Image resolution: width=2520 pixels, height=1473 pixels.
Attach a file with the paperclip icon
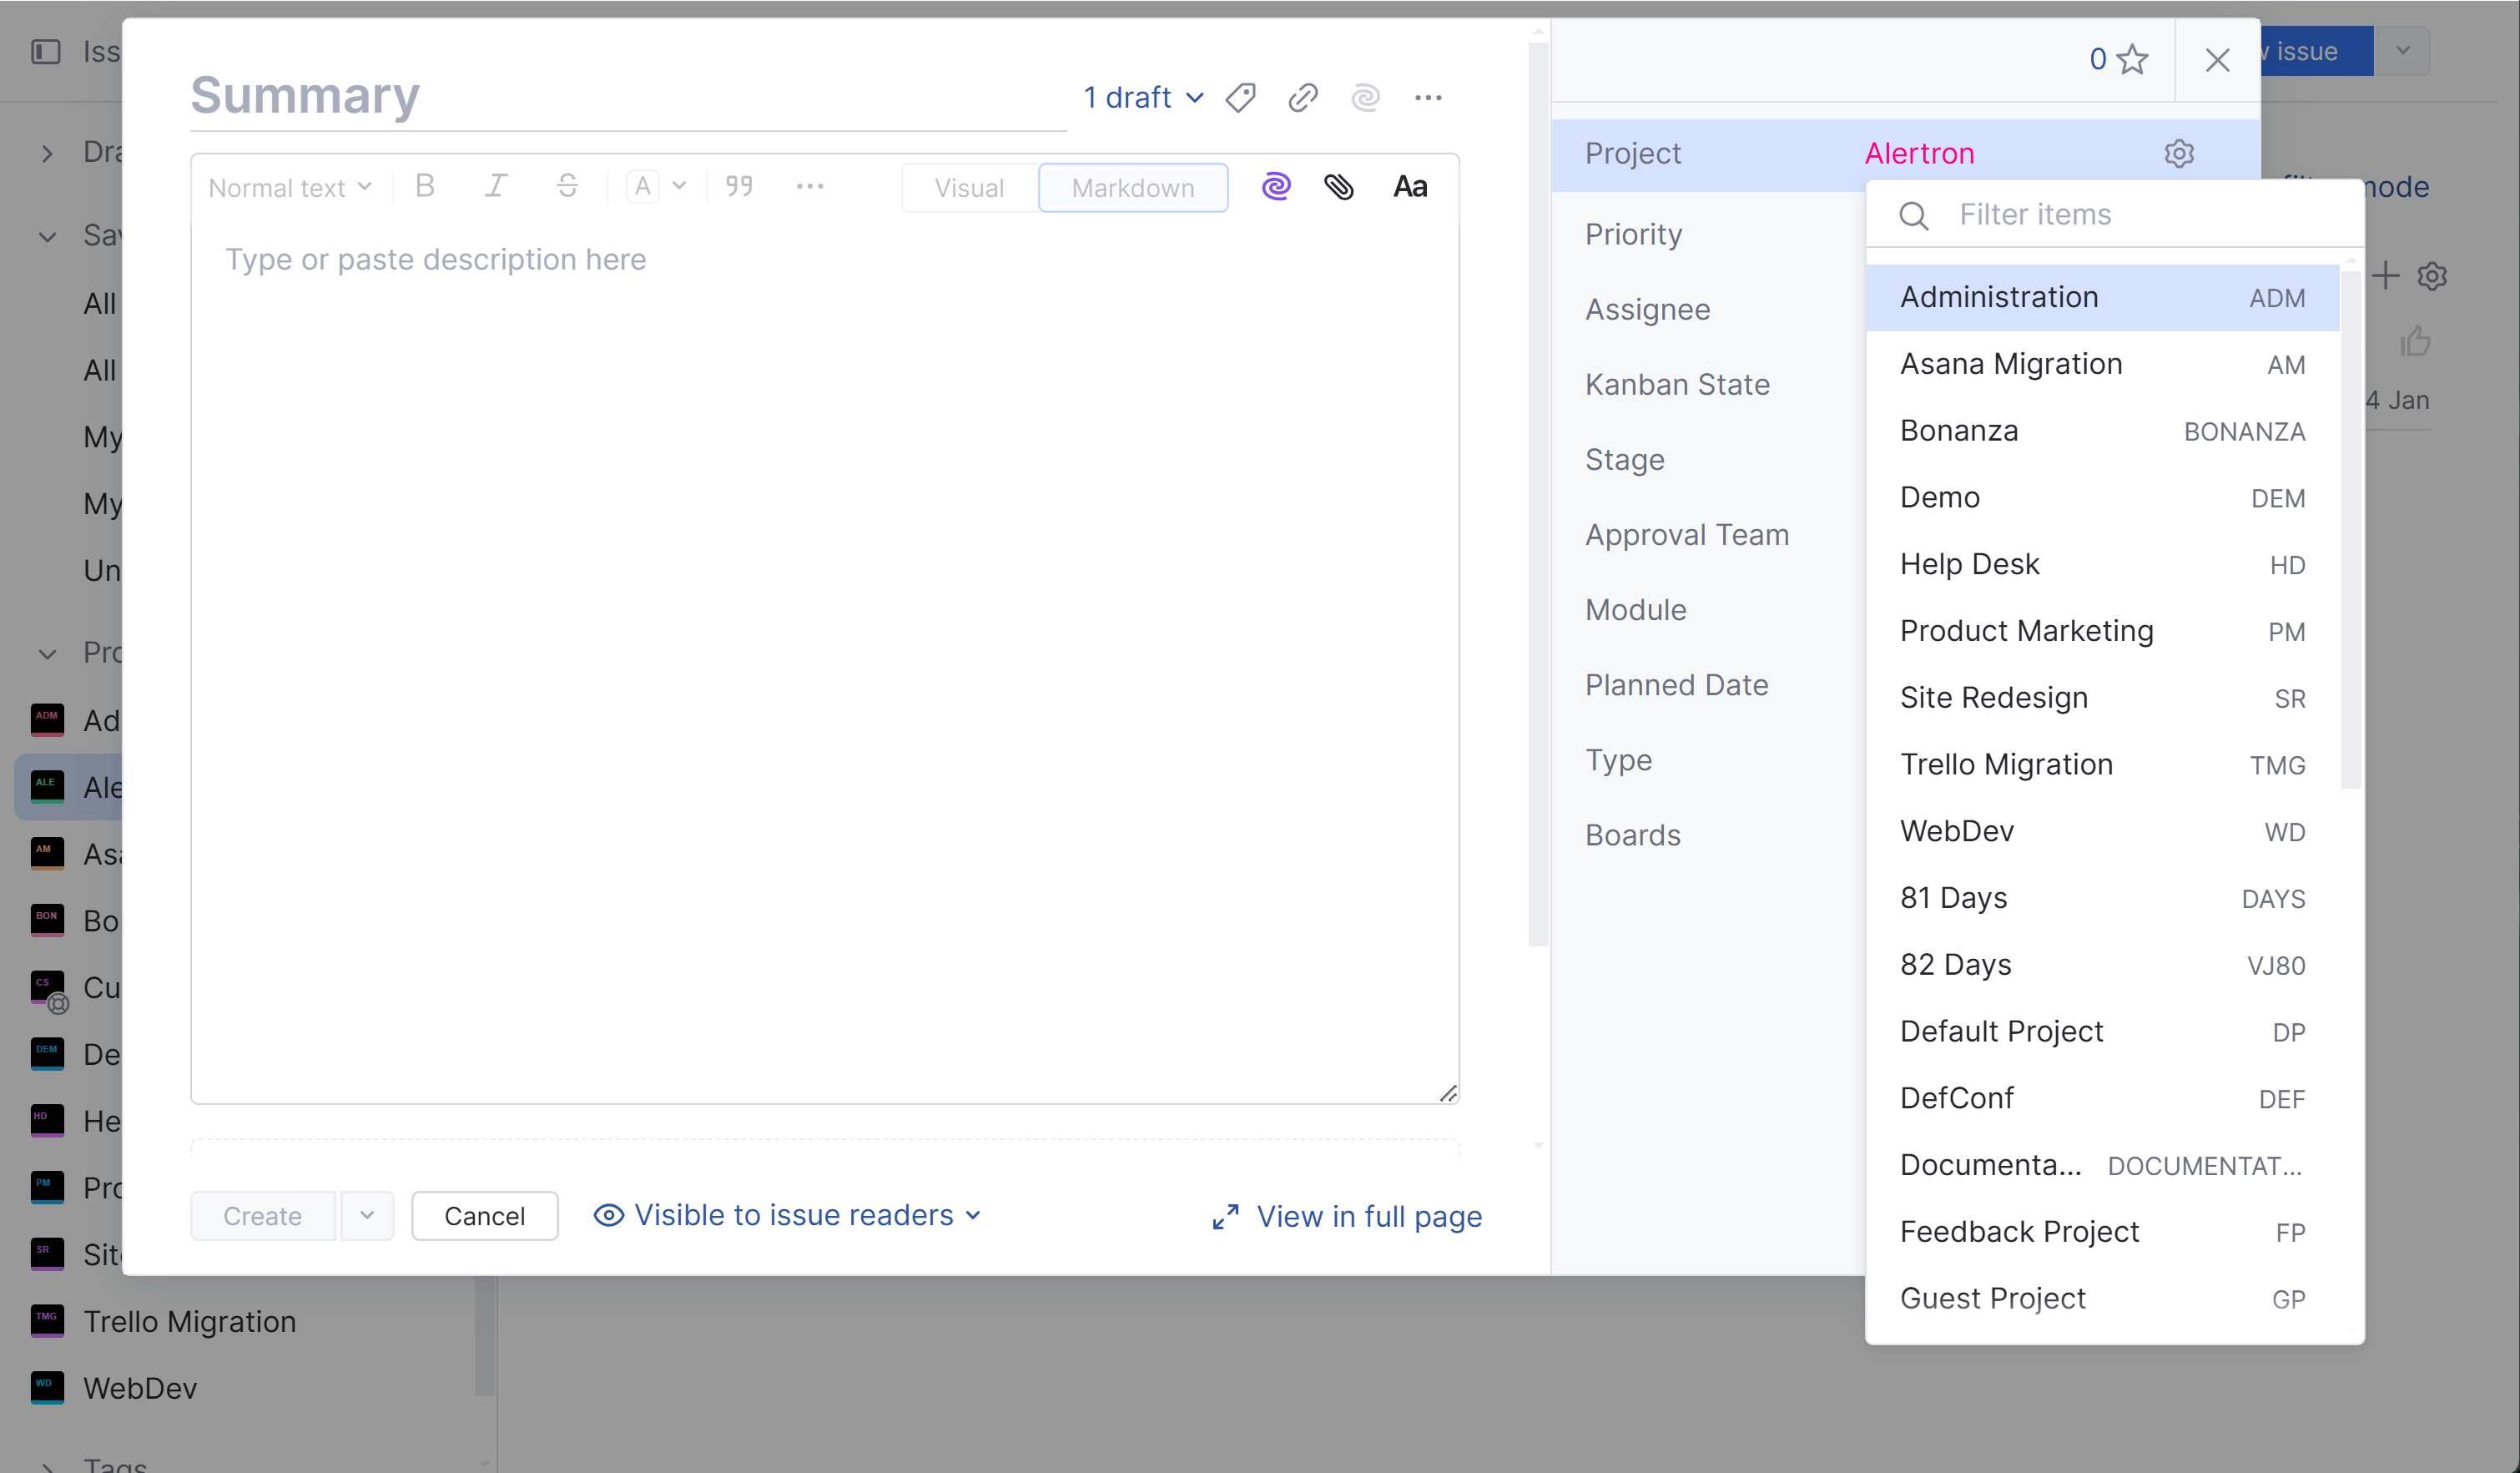(1339, 186)
